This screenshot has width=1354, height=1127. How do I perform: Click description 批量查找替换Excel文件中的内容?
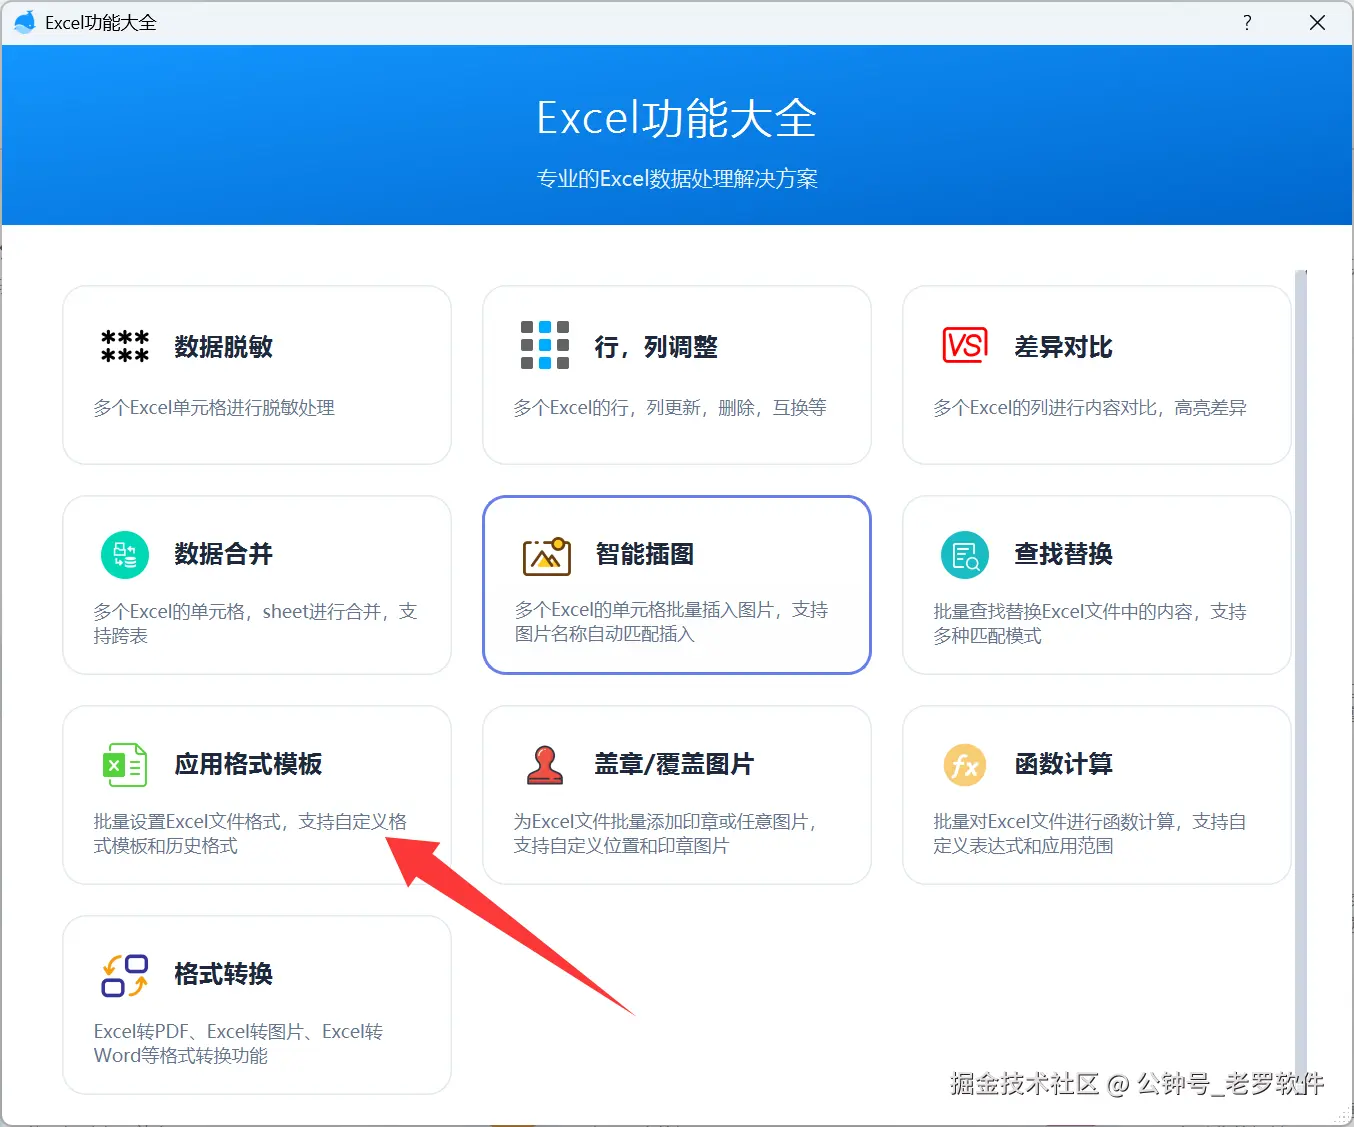[x=1090, y=624]
